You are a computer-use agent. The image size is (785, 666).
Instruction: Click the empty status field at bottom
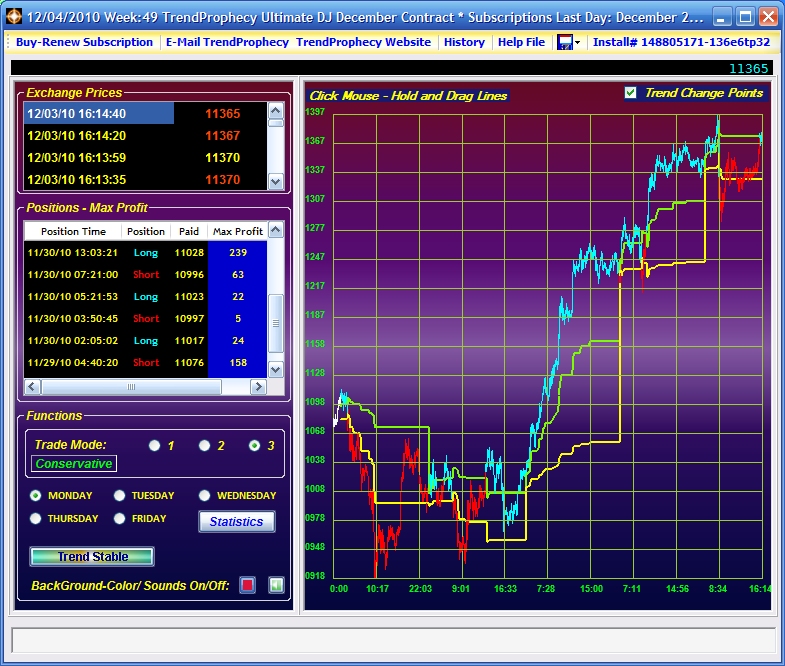pyautogui.click(x=393, y=640)
